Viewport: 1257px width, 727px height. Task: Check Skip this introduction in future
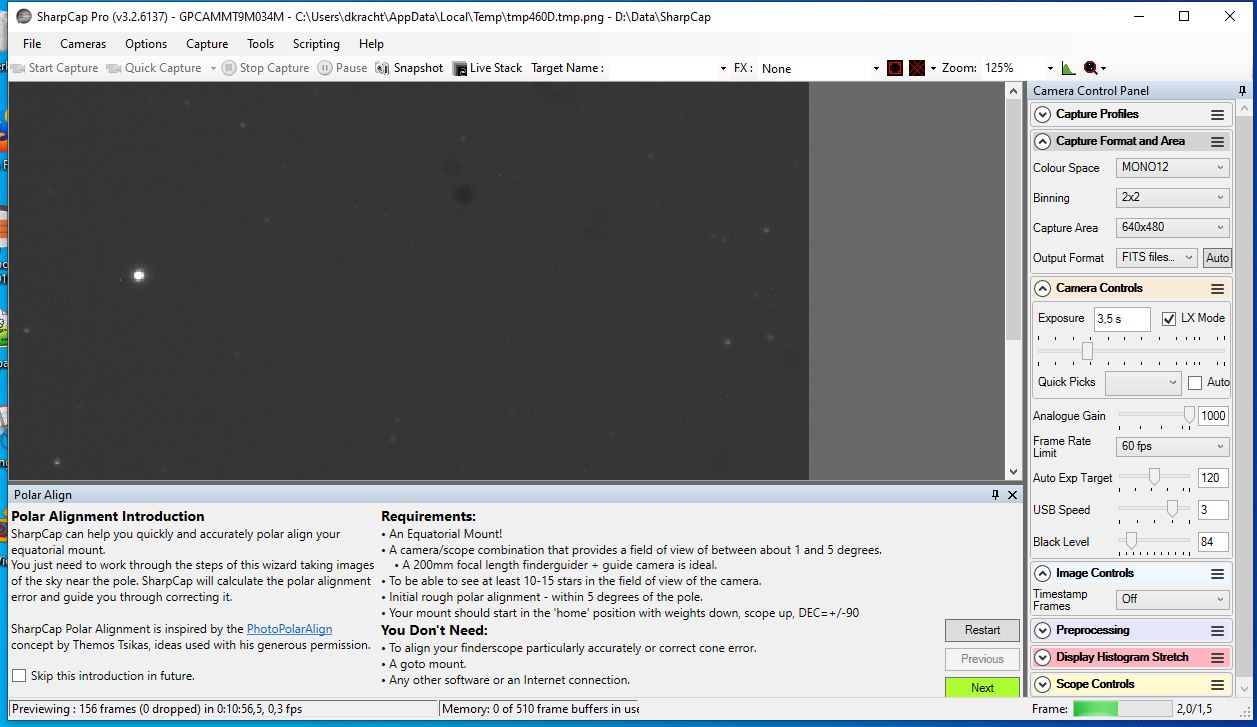[19, 676]
